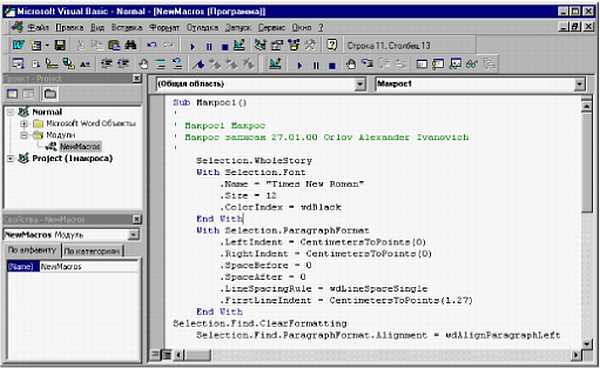600x368 pixels.
Task: Click the Find binoculars icon
Action: pos(130,45)
